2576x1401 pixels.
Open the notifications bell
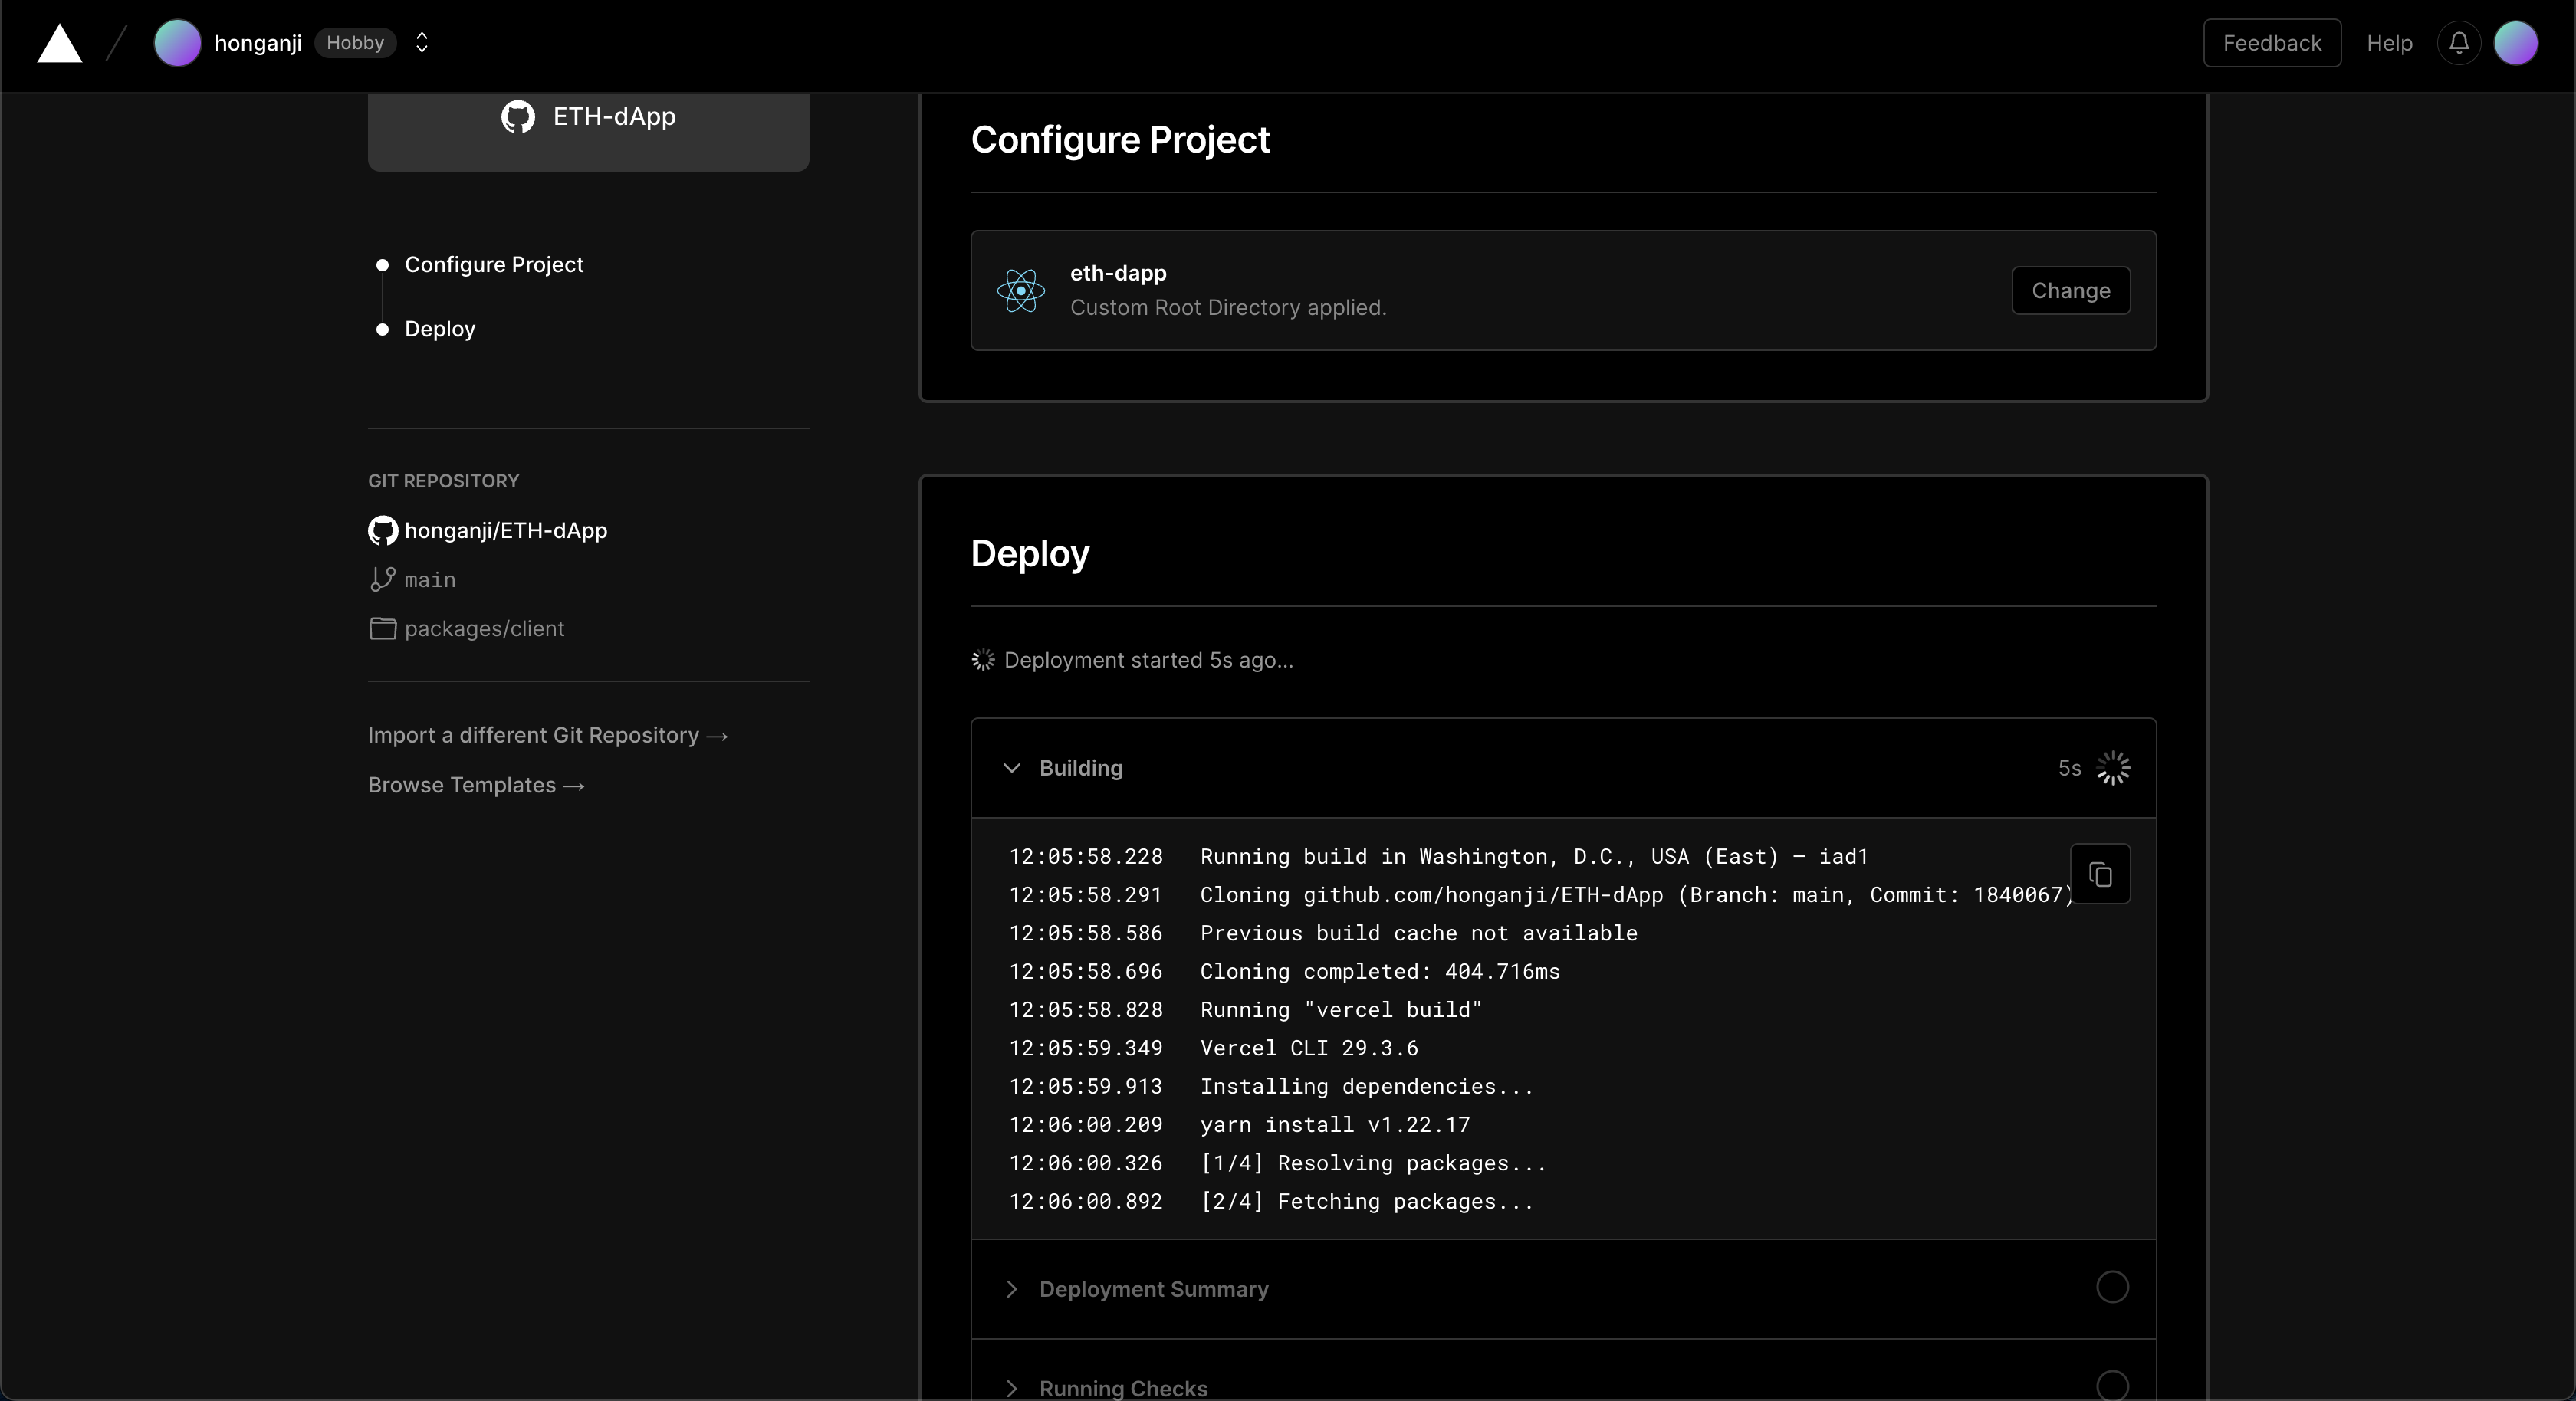2458,43
